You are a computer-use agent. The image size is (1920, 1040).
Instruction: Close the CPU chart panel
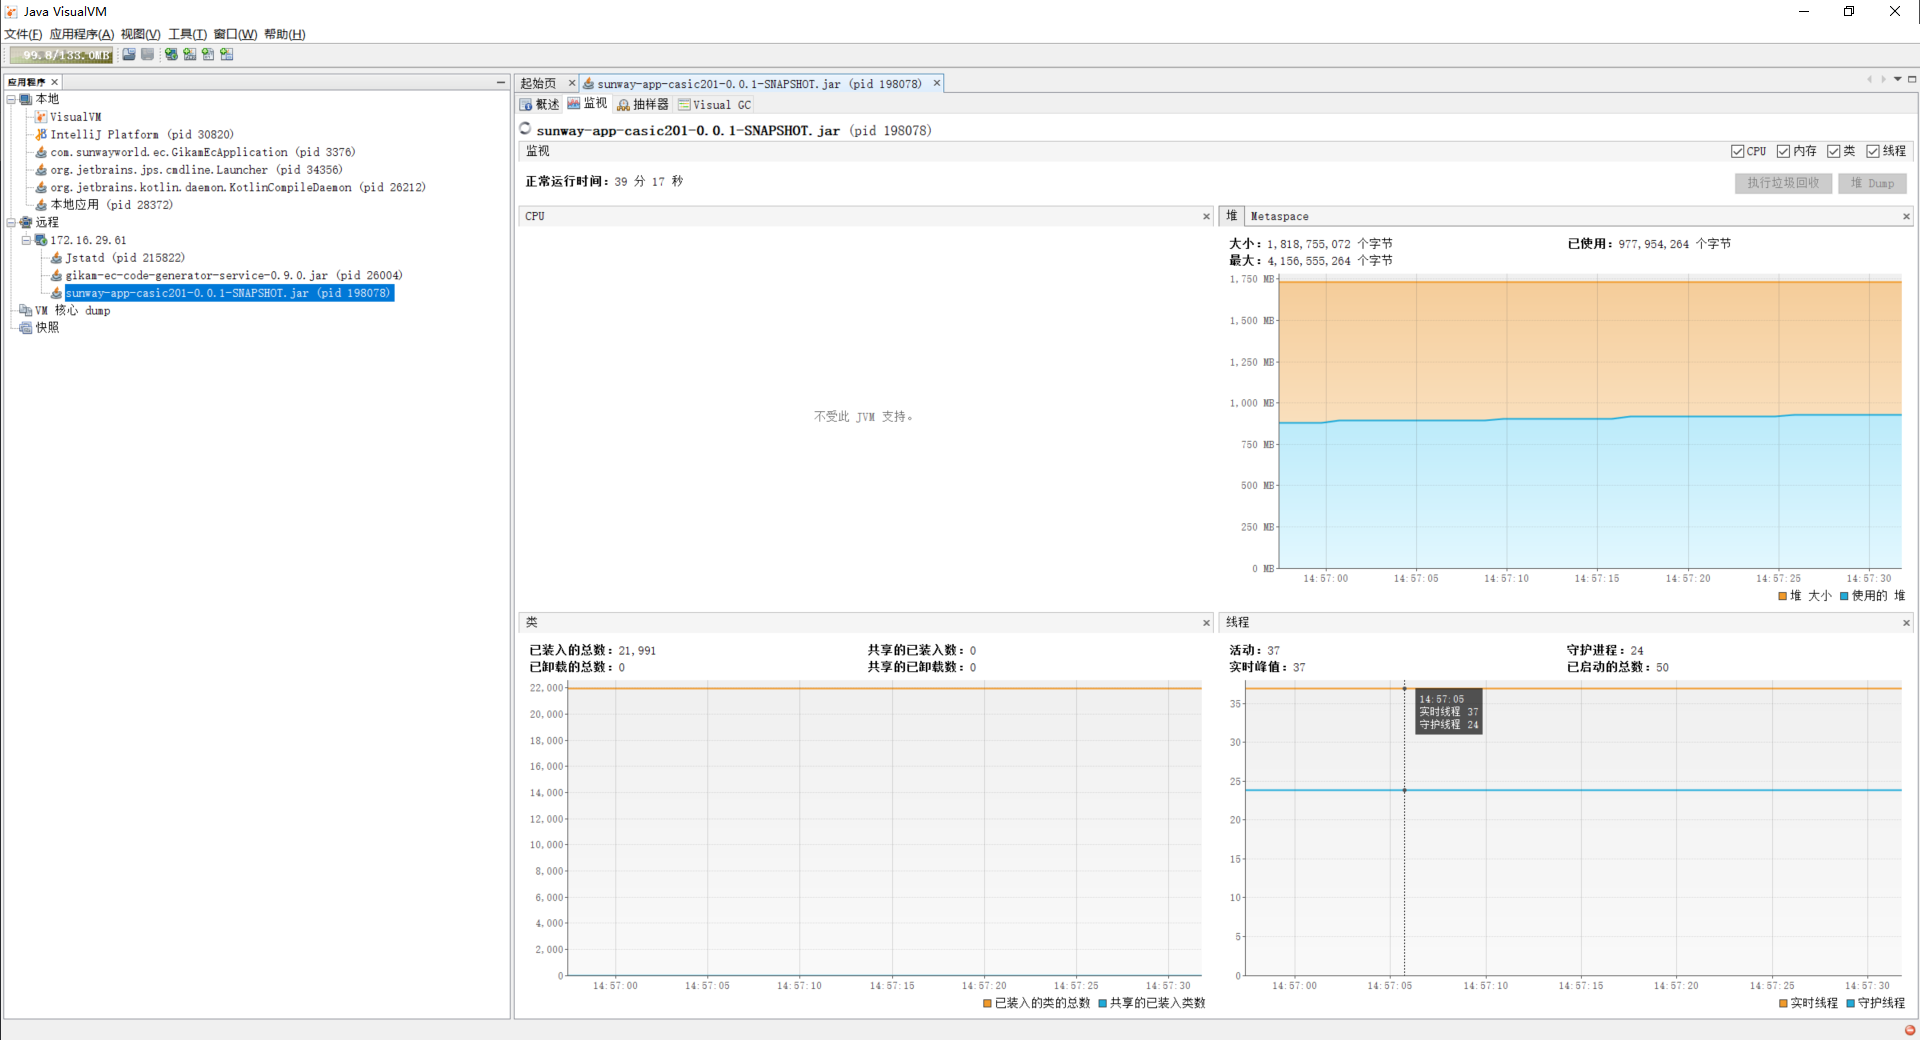[x=1206, y=216]
